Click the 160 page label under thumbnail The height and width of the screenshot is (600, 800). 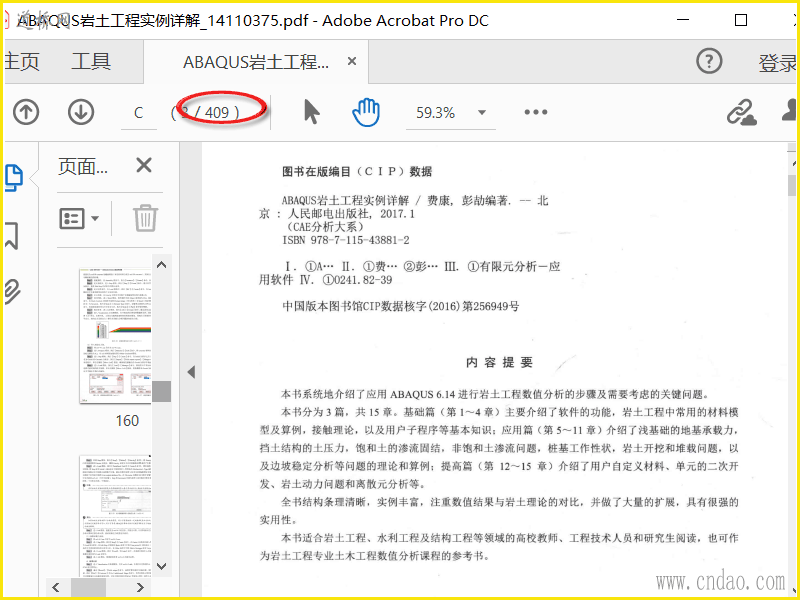[x=127, y=421]
